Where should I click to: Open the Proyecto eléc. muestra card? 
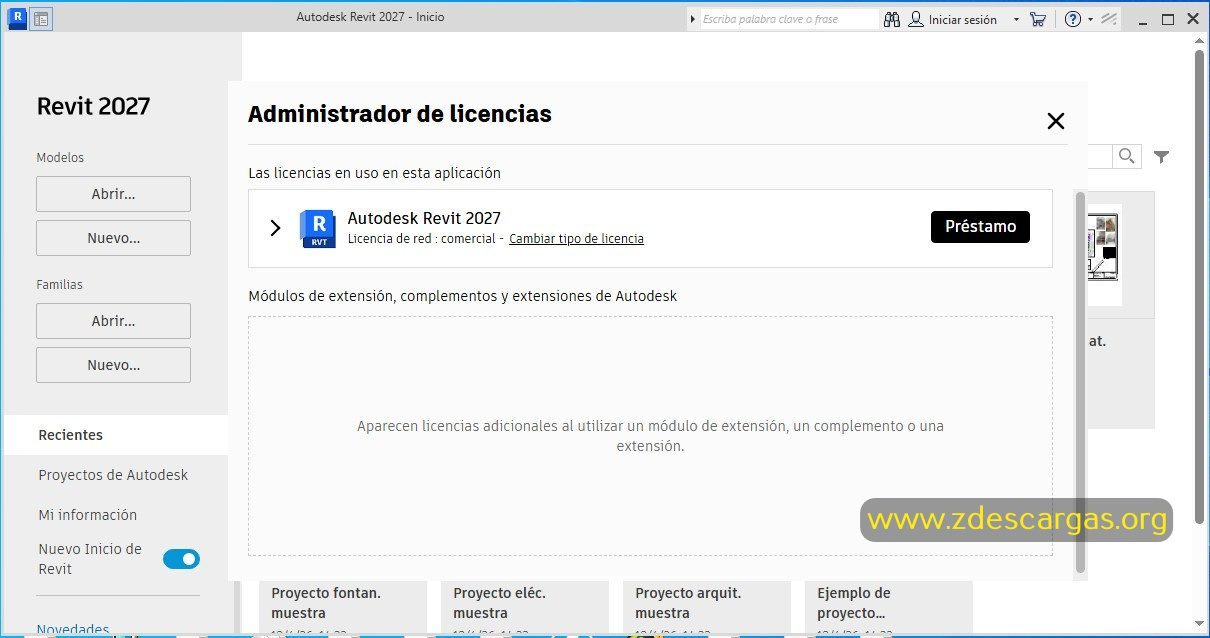tap(525, 608)
